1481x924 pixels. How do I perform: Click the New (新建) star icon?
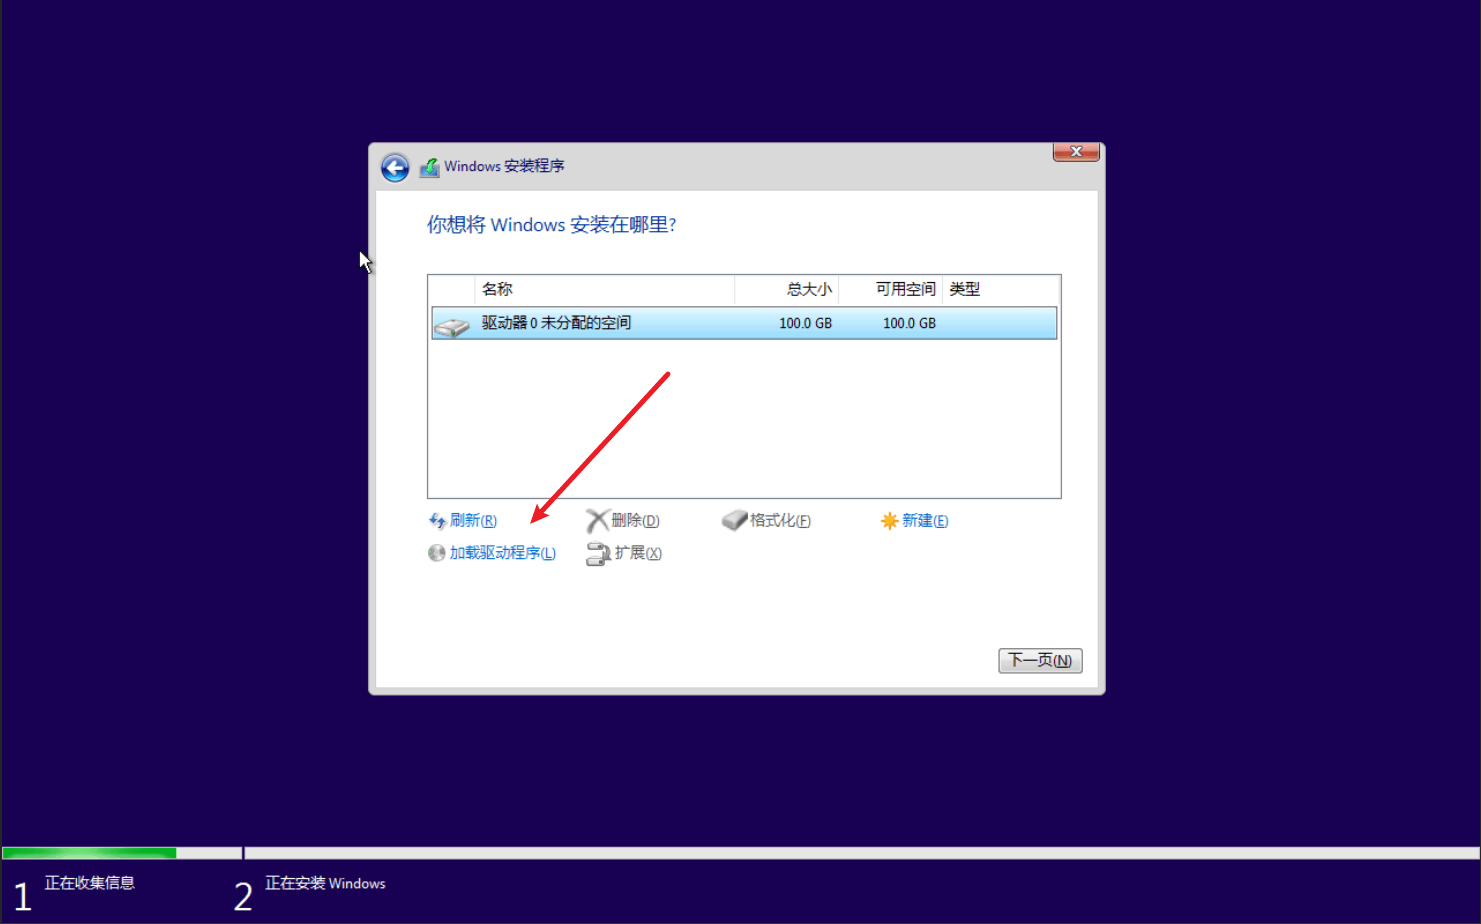point(888,520)
